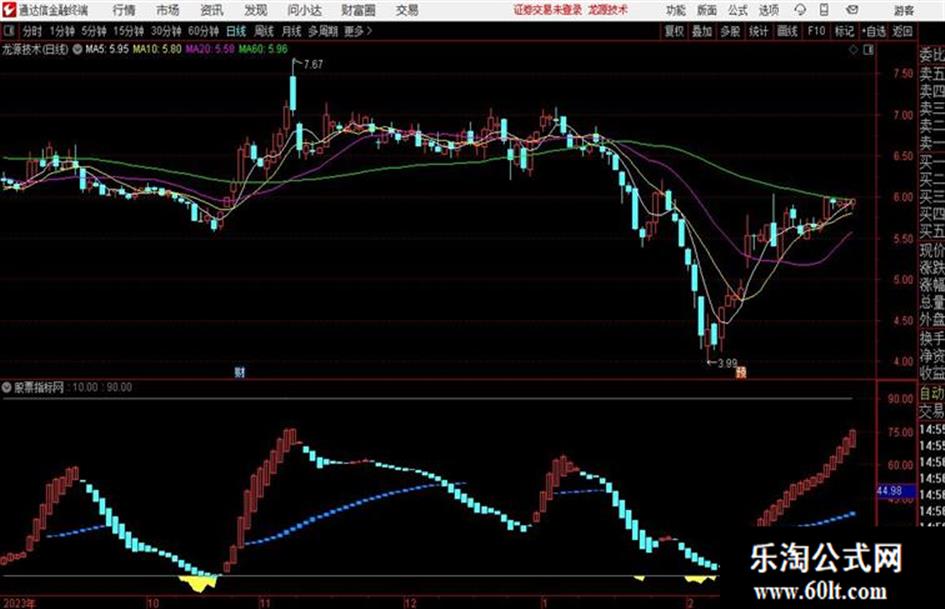This screenshot has width=945, height=609.
Task: Open the 市场 menu
Action: tap(168, 10)
